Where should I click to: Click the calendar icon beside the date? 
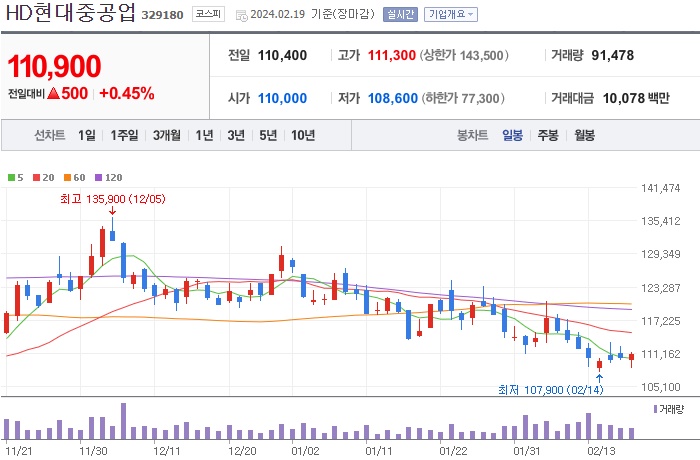tap(241, 16)
